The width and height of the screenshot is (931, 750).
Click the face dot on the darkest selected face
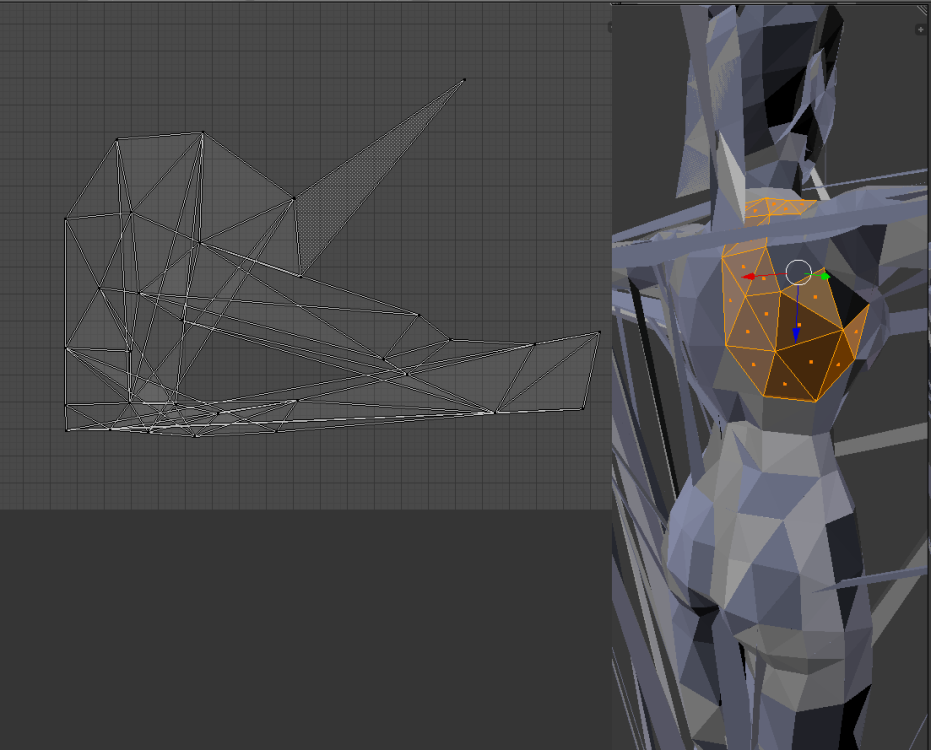pyautogui.click(x=810, y=362)
